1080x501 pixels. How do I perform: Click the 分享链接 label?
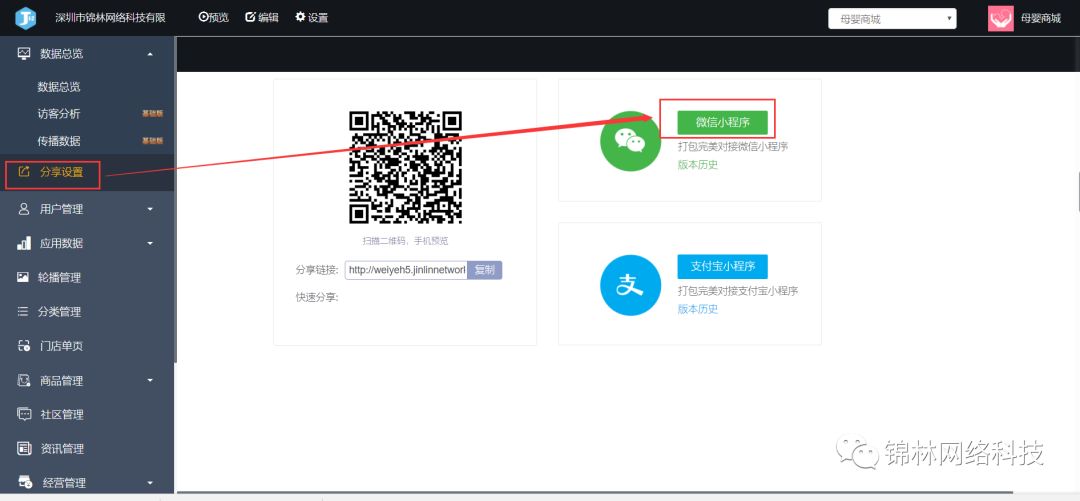318,270
